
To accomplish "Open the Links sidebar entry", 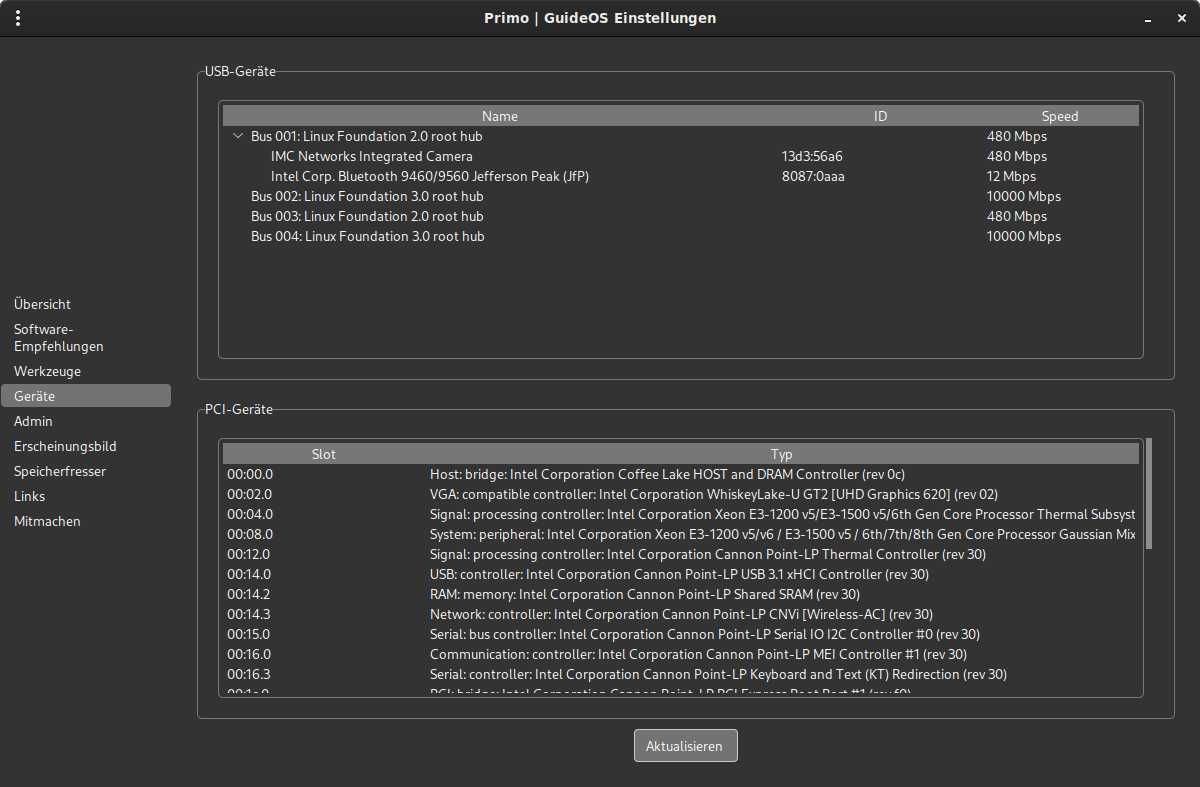I will 30,496.
